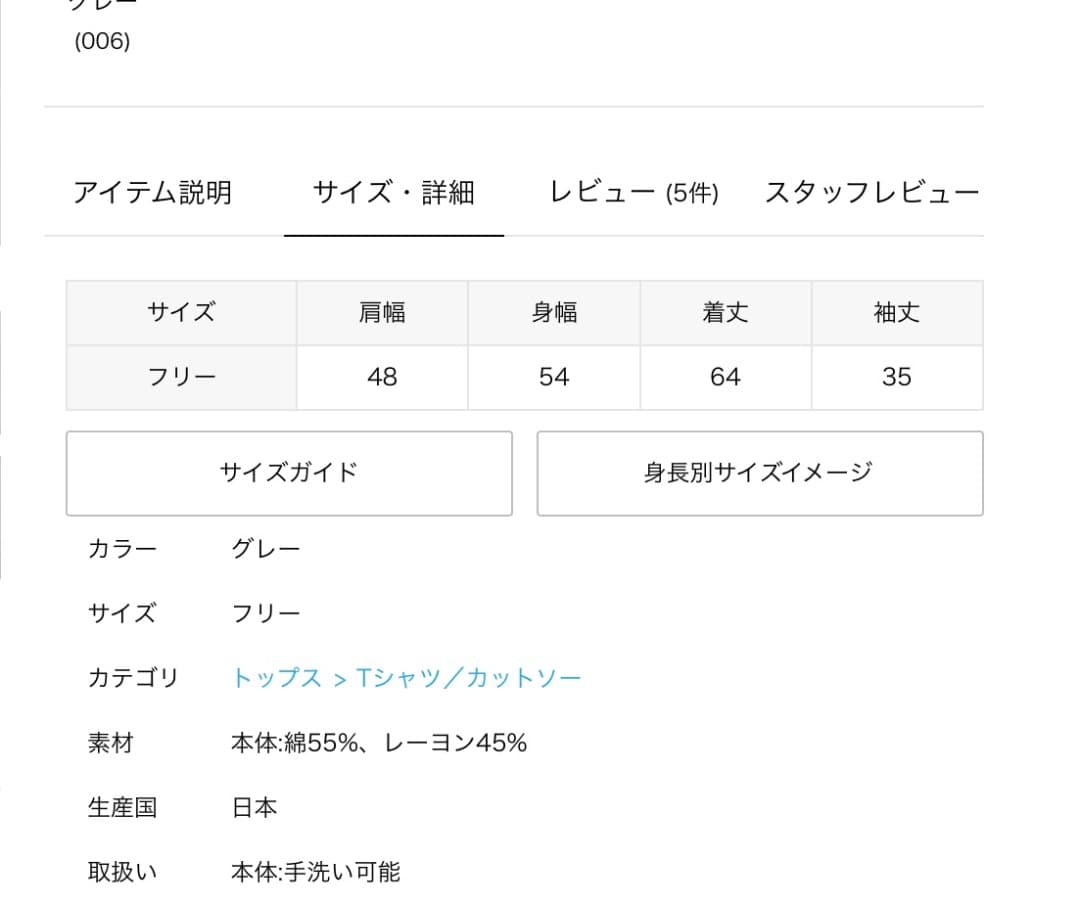The width and height of the screenshot is (1080, 905).
Task: Follow the トップス category link
Action: (x=277, y=678)
